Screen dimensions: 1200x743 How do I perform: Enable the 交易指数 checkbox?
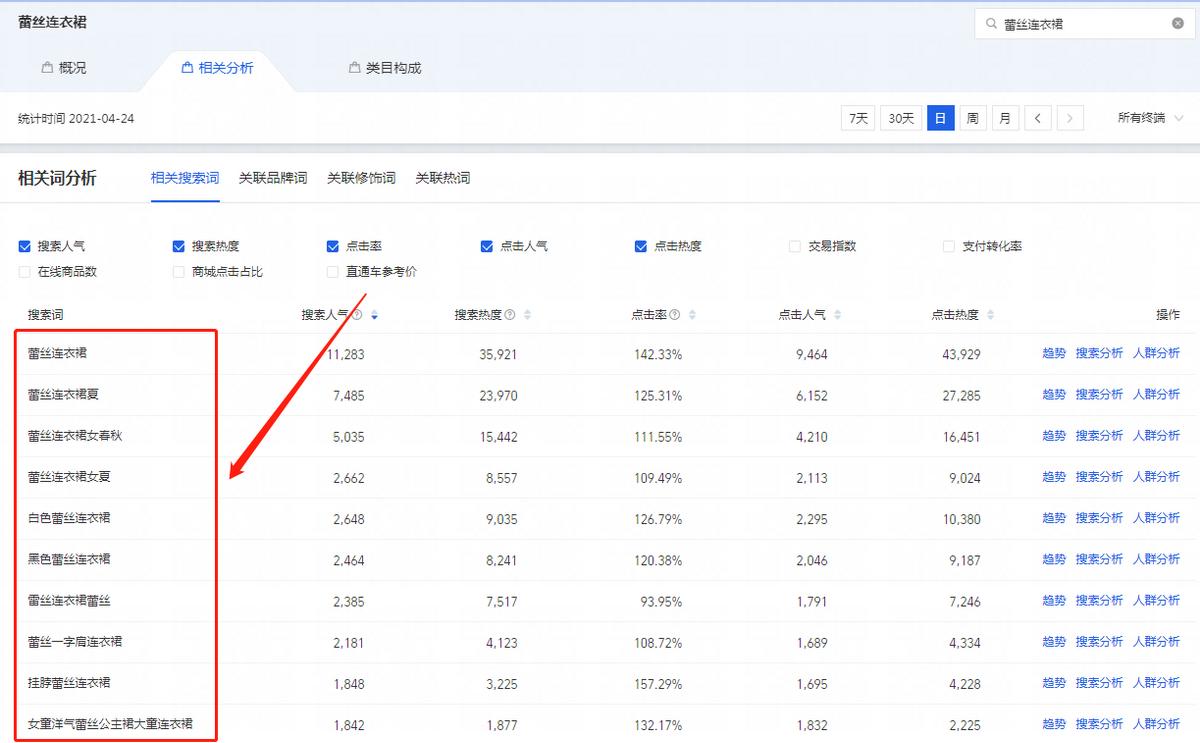[x=795, y=246]
